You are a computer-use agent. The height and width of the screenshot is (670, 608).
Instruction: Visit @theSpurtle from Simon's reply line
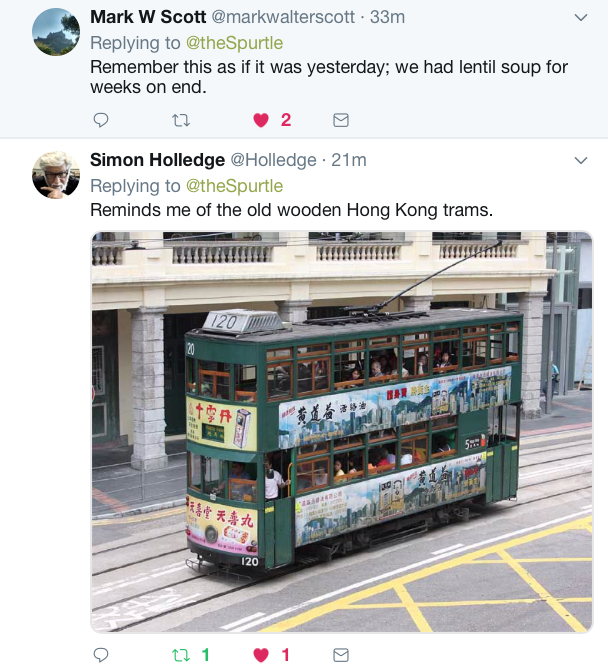click(x=234, y=186)
